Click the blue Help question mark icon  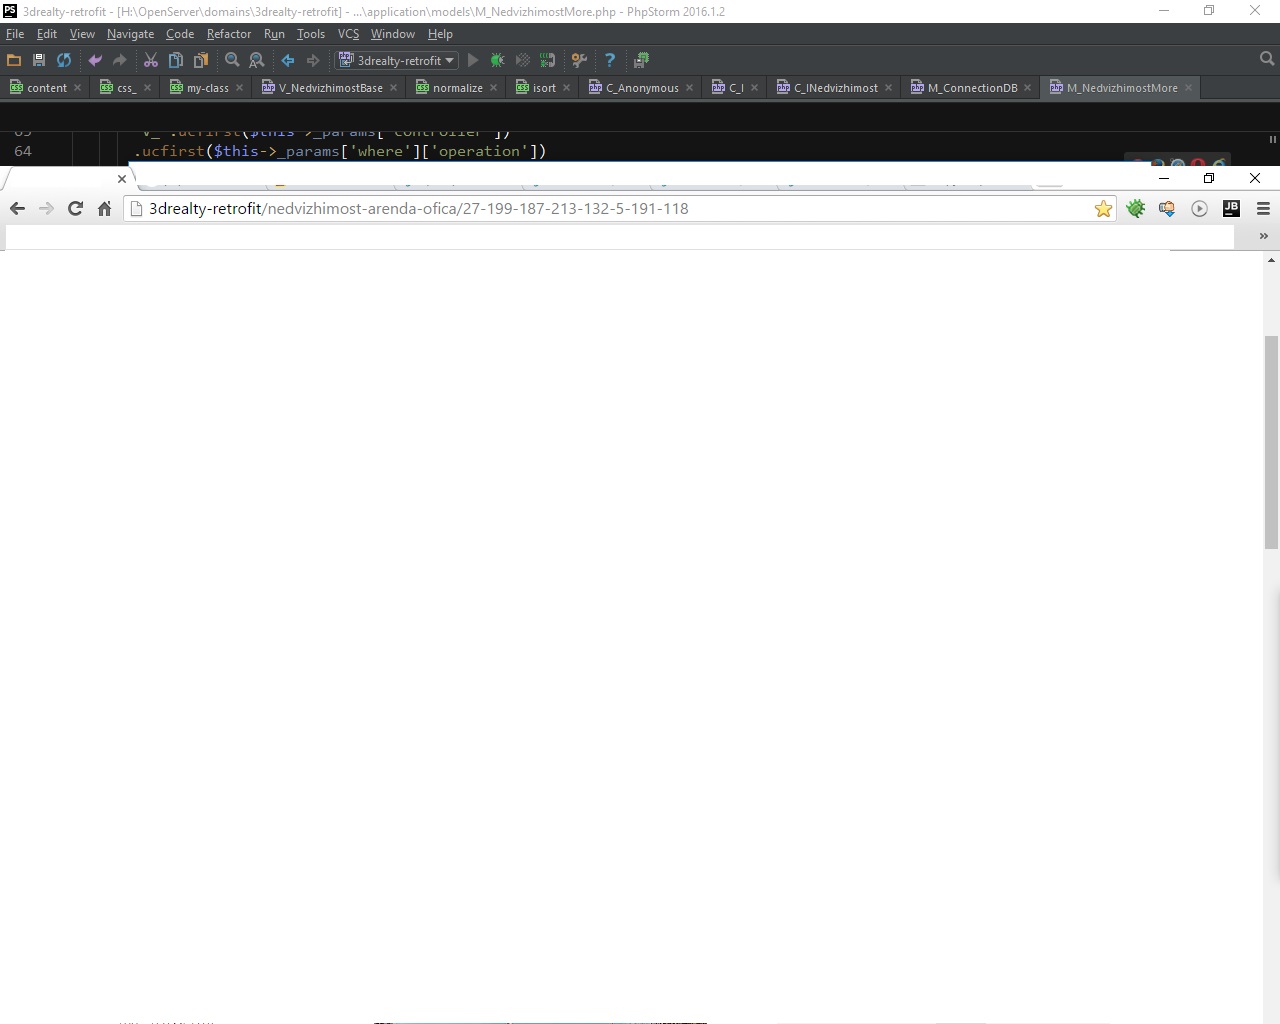(610, 60)
